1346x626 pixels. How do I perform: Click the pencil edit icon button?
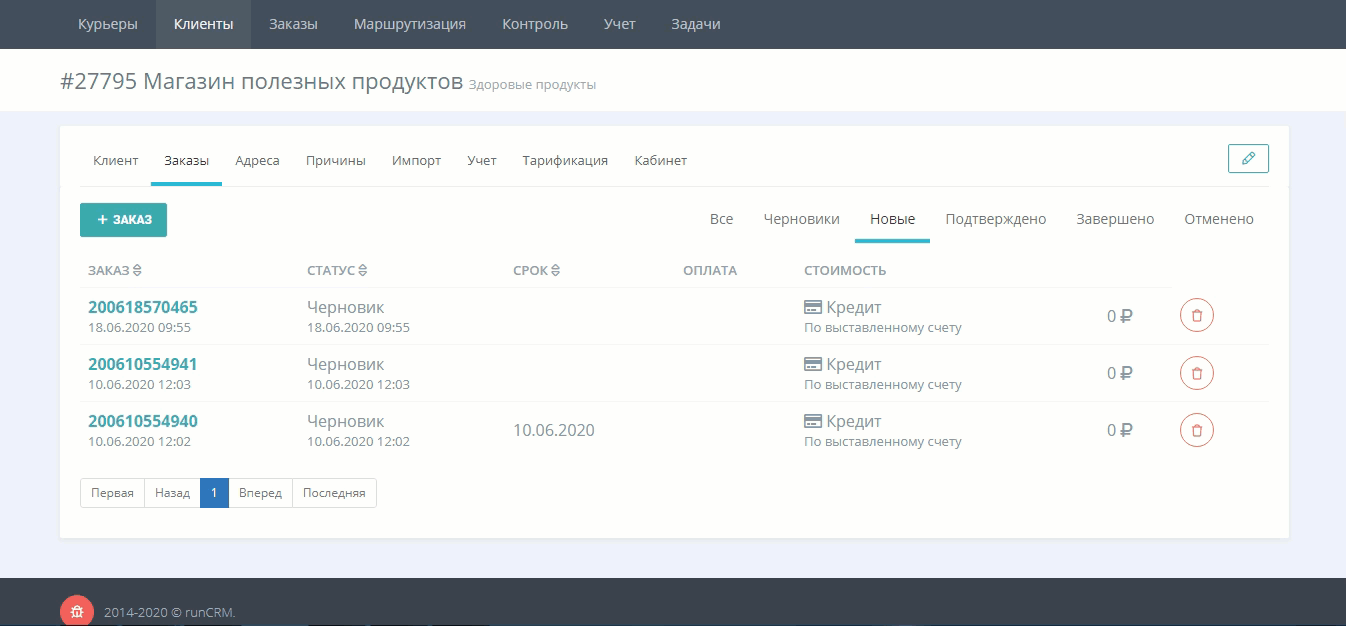pyautogui.click(x=1248, y=159)
